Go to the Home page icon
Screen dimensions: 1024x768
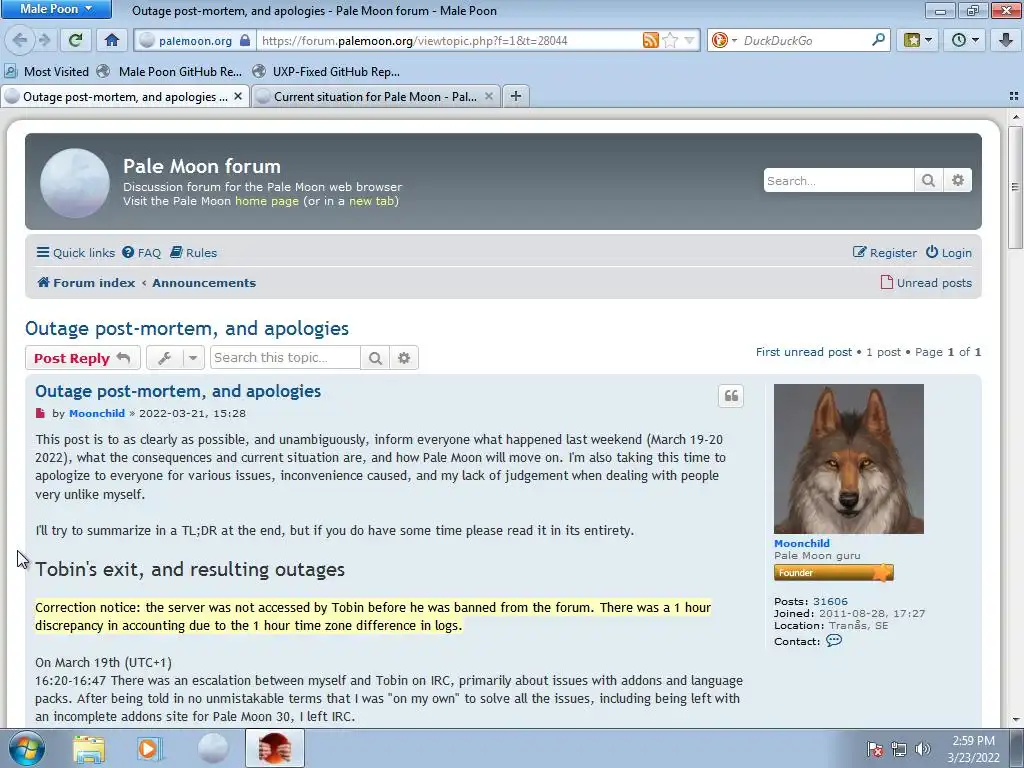tap(112, 40)
